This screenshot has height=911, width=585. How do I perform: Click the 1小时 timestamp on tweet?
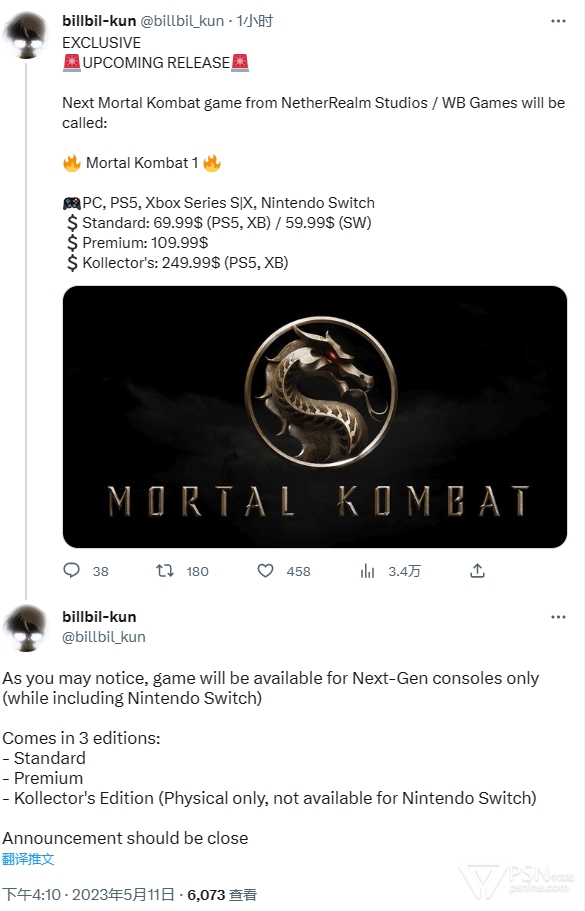254,21
